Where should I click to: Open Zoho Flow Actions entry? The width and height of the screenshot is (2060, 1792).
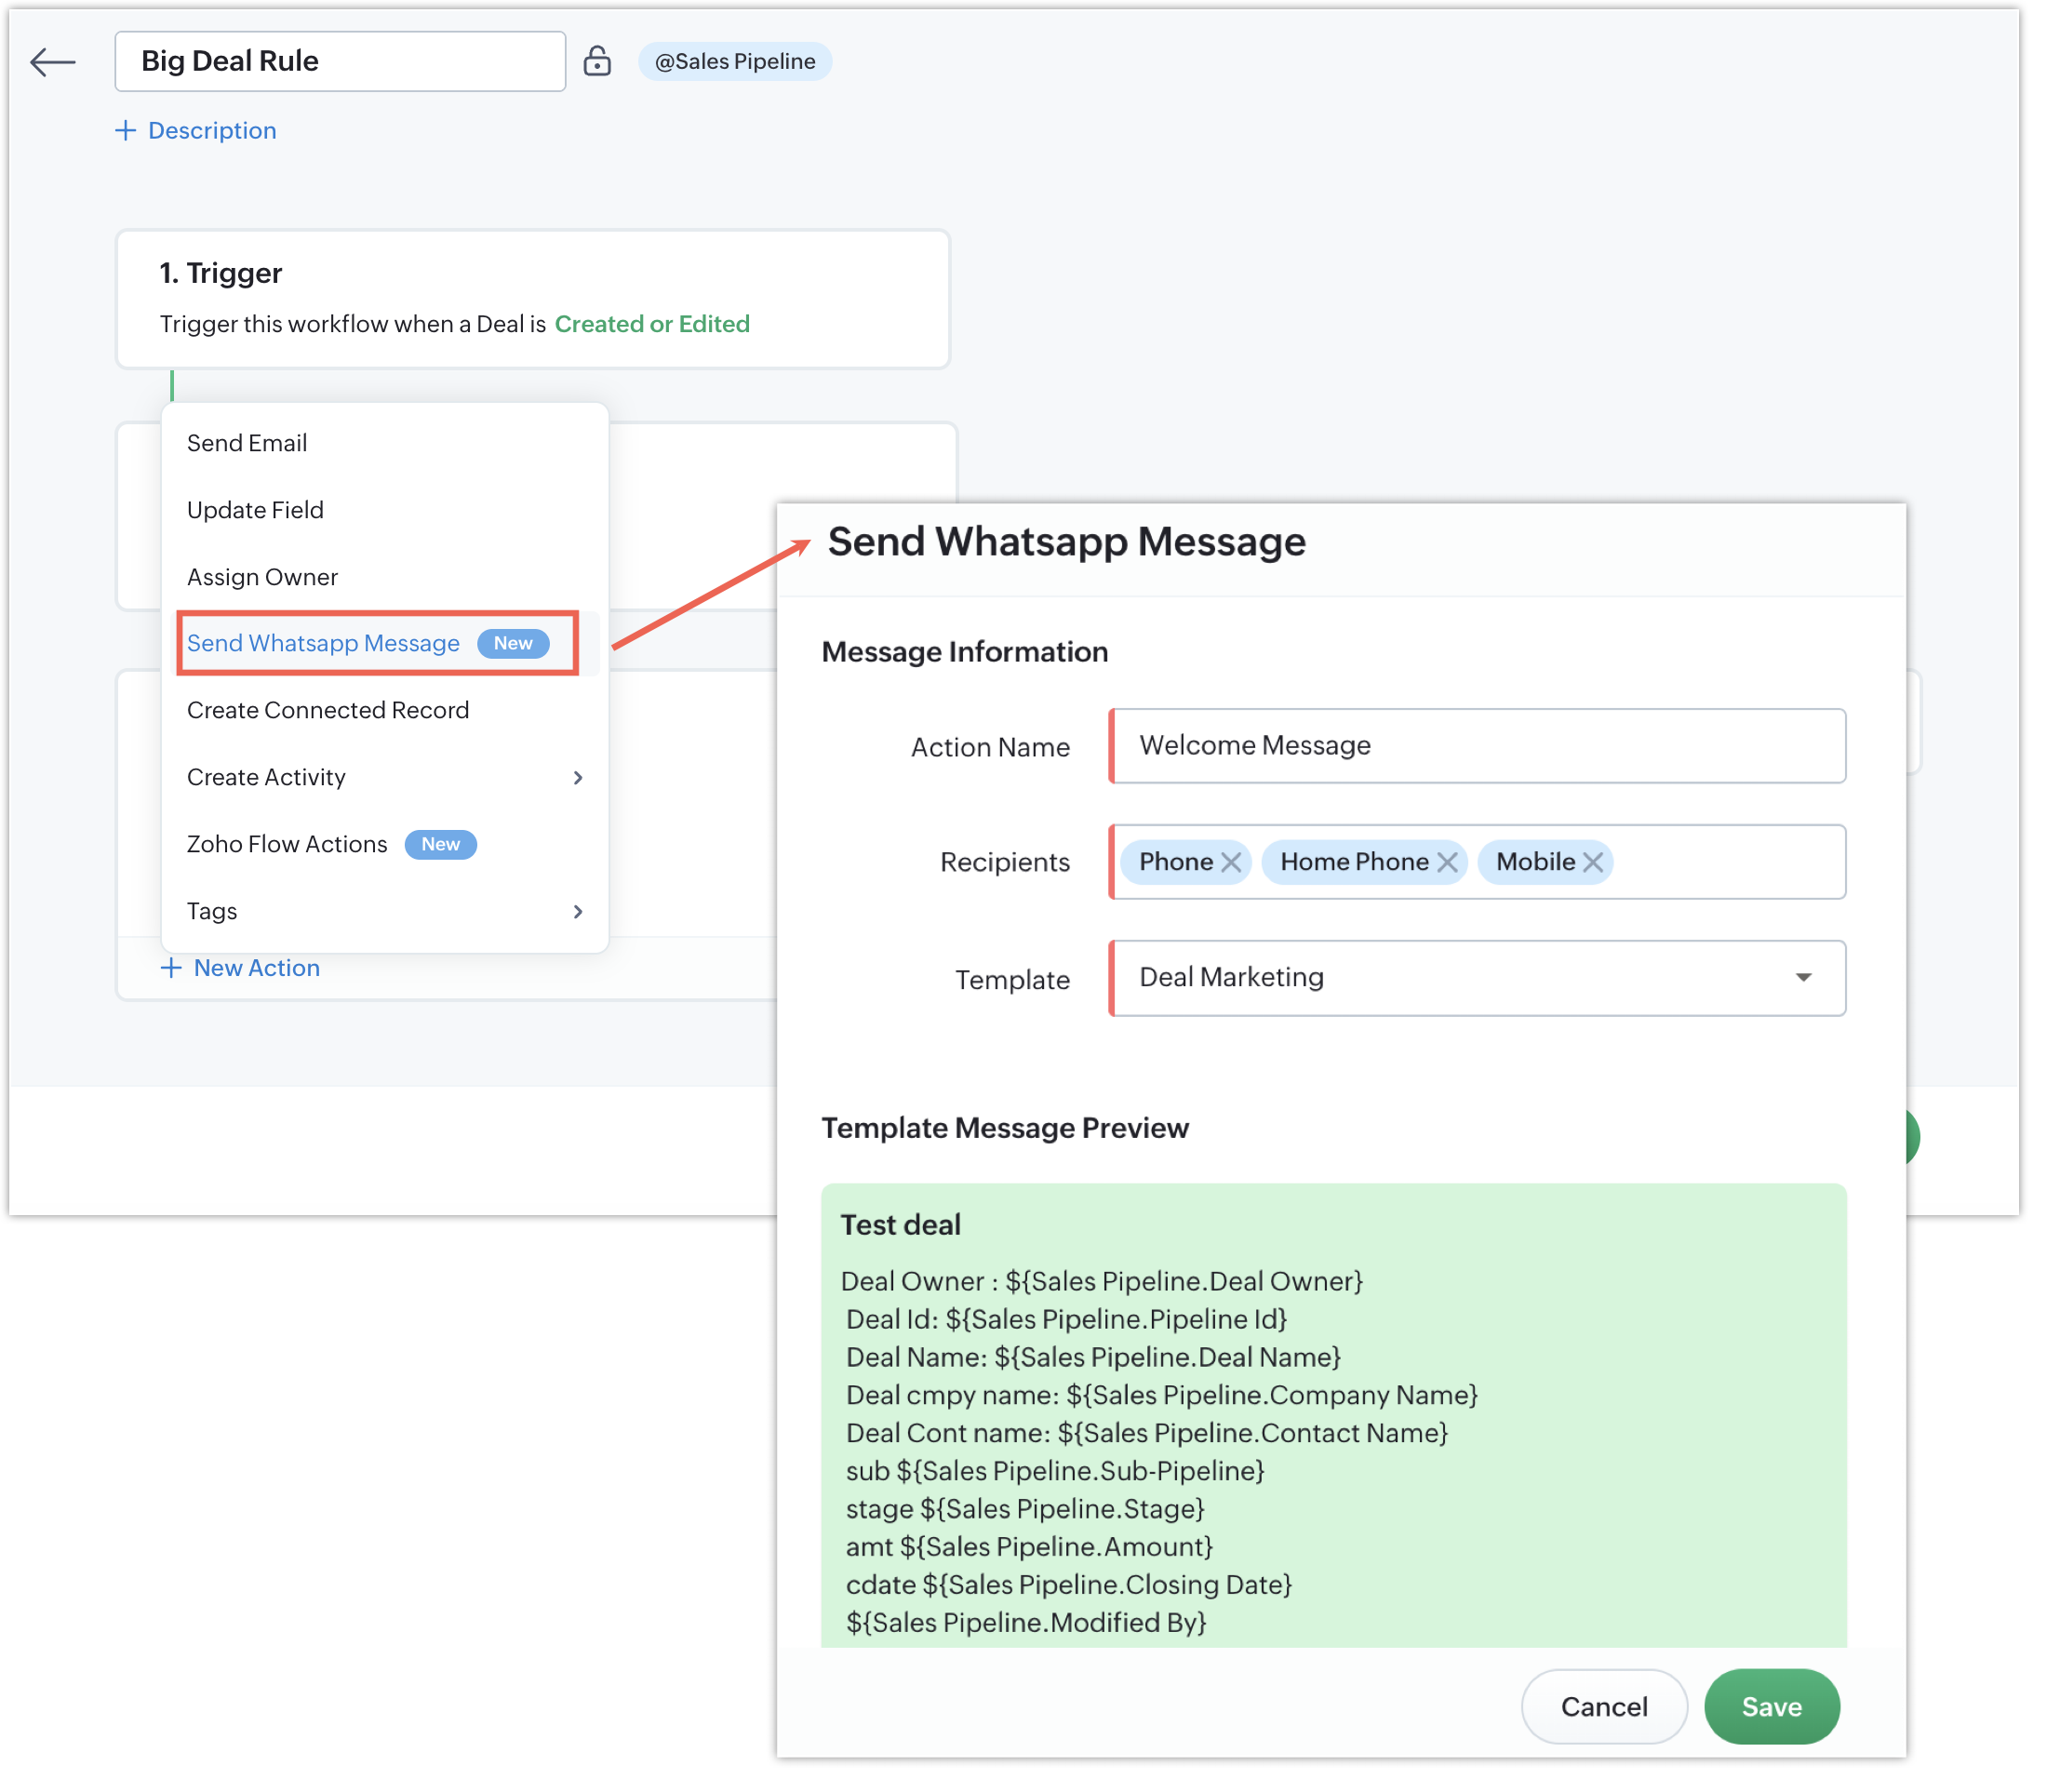pyautogui.click(x=287, y=844)
